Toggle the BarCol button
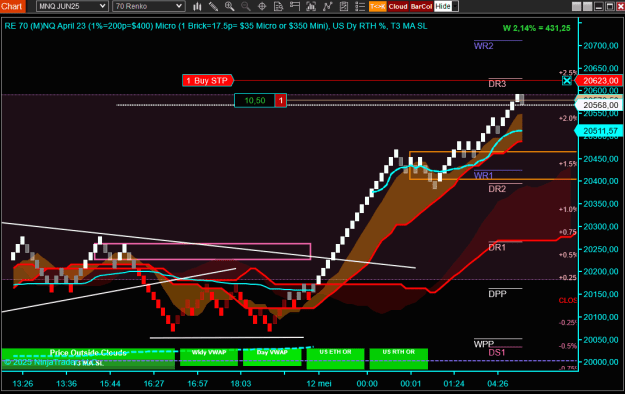 click(421, 6)
